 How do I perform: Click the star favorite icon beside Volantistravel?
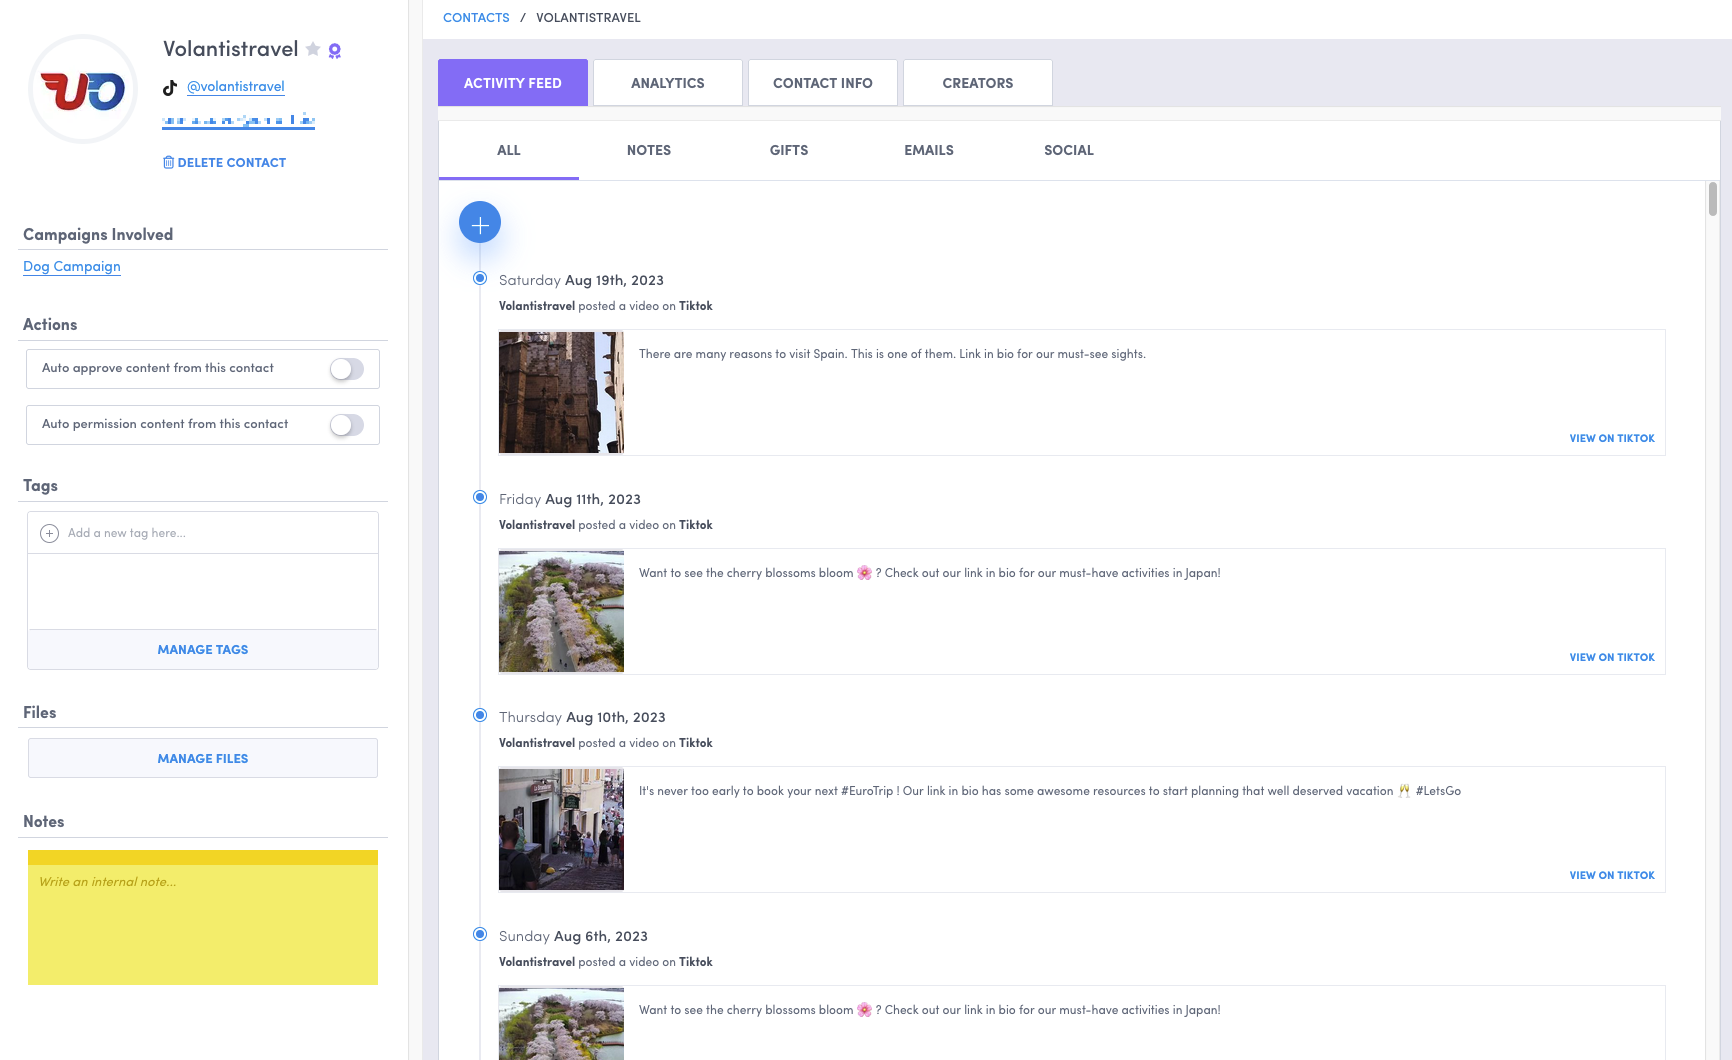[x=313, y=49]
